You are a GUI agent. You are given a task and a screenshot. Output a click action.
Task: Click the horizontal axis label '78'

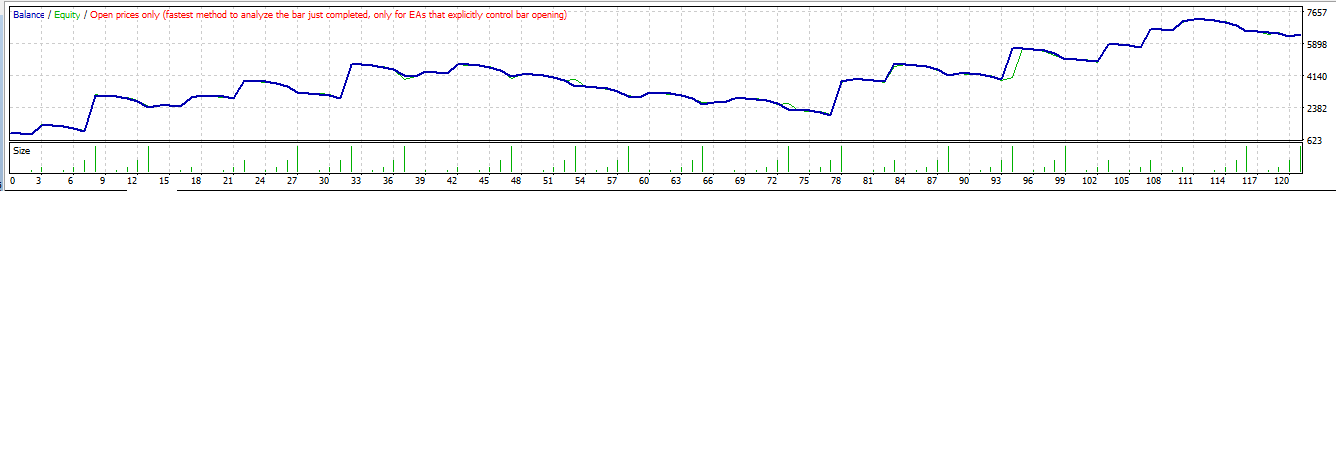(836, 181)
